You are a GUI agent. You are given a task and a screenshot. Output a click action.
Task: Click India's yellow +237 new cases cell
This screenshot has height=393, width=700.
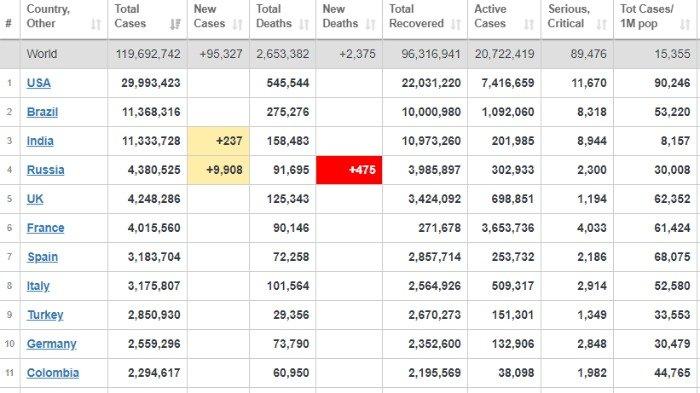pyautogui.click(x=218, y=141)
